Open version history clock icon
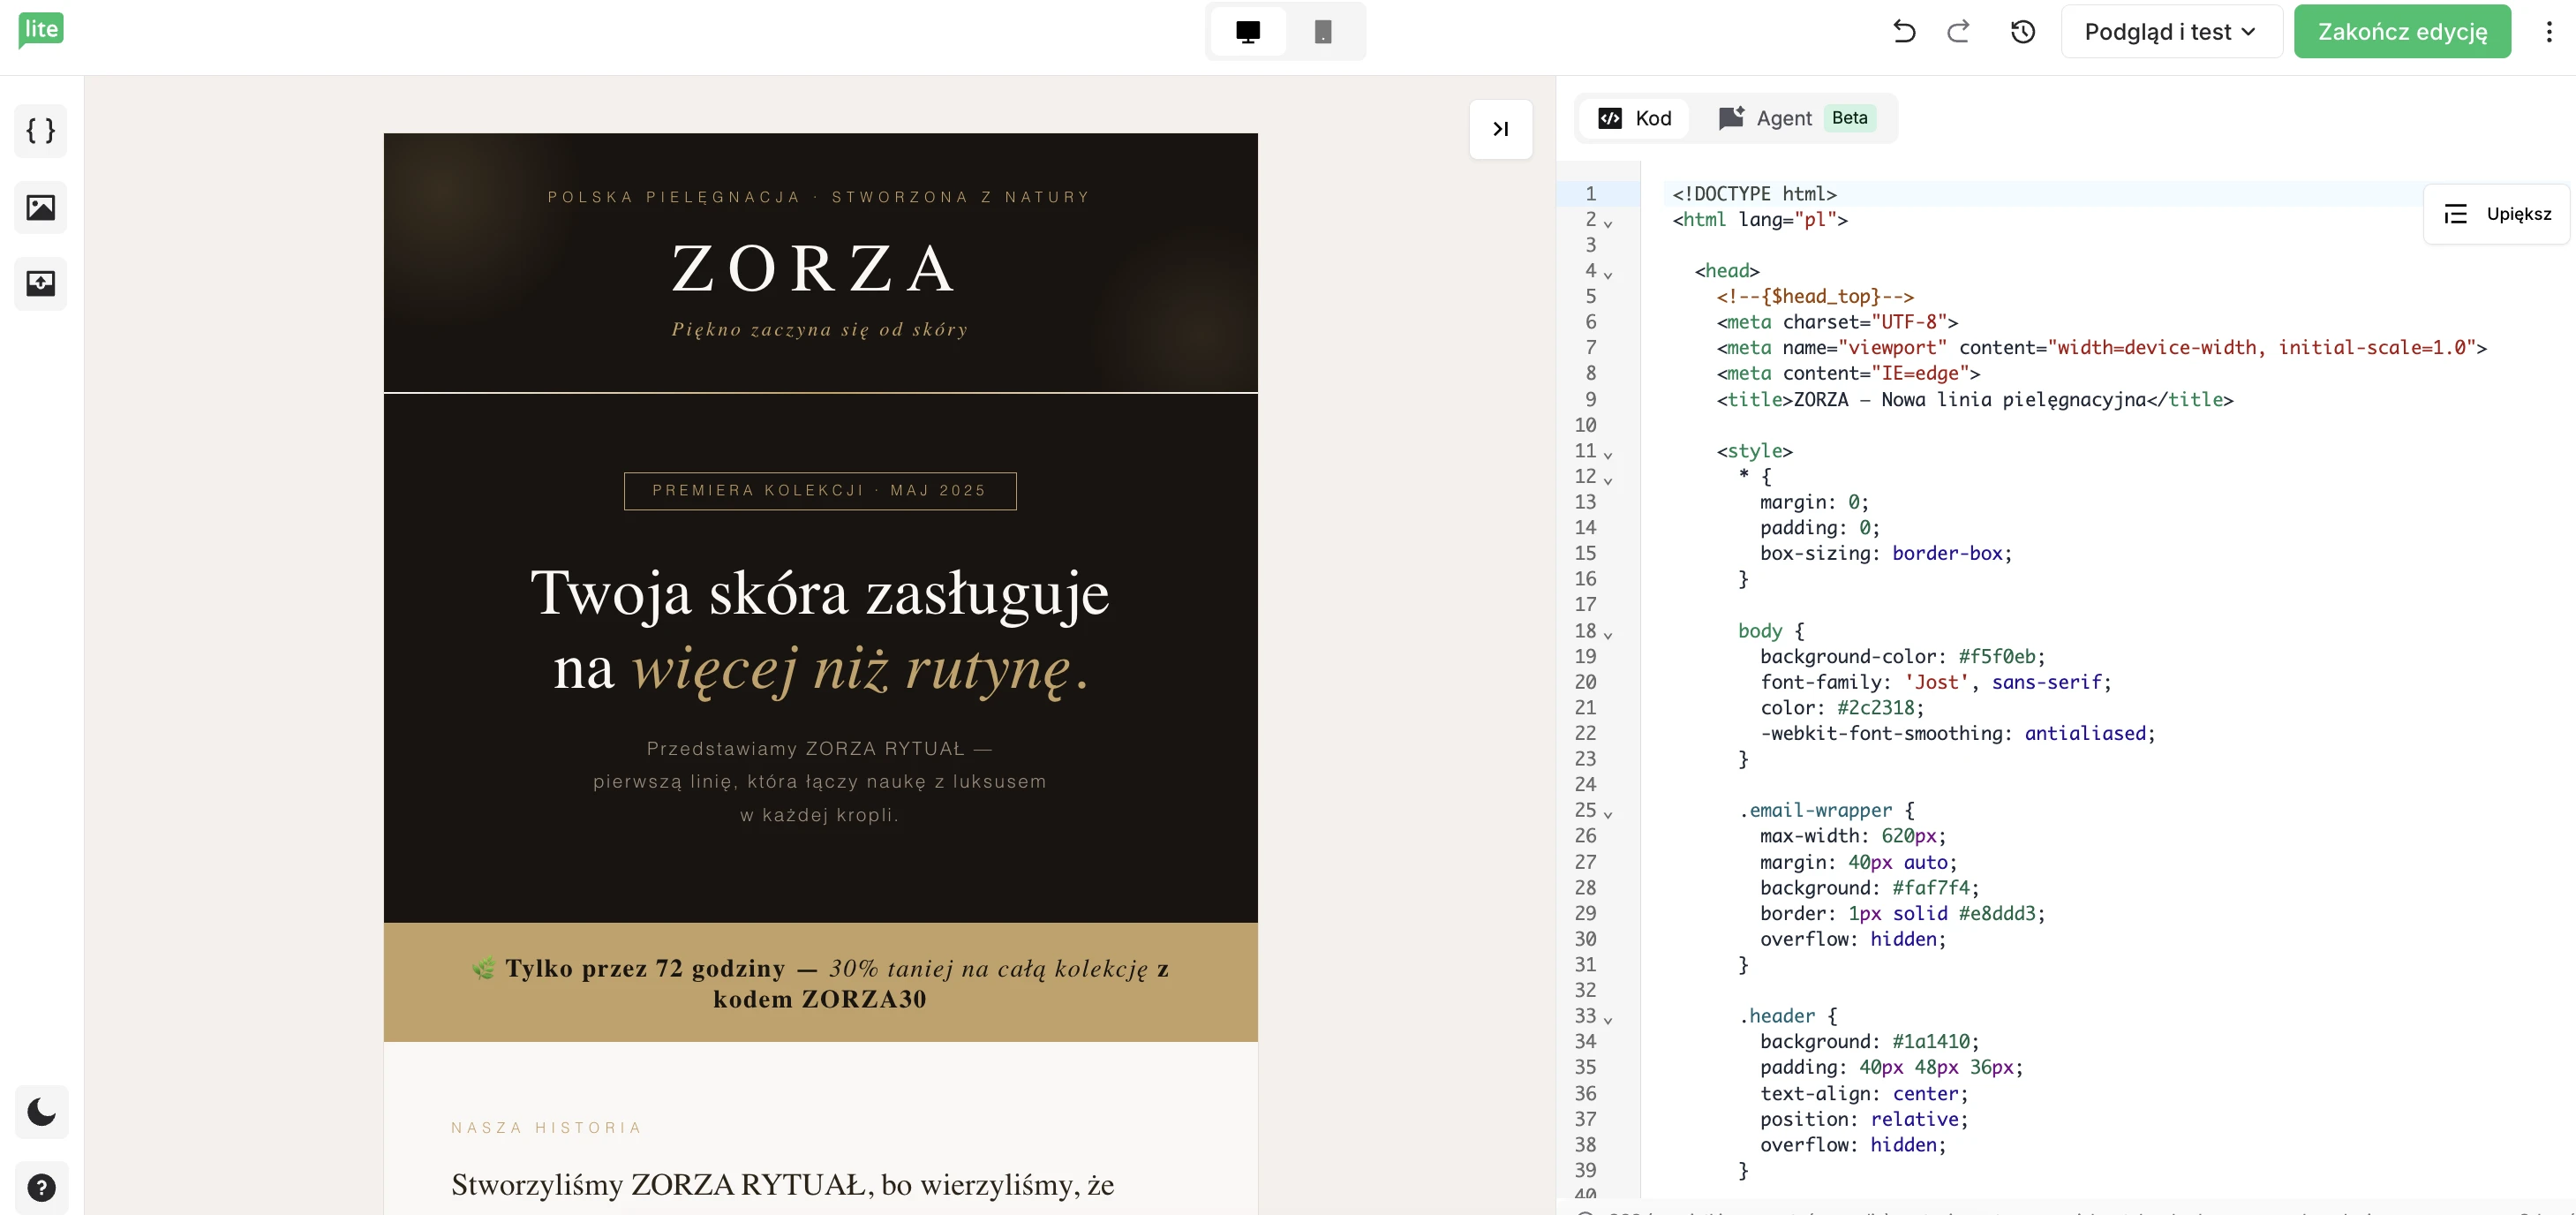This screenshot has width=2576, height=1215. point(2023,31)
